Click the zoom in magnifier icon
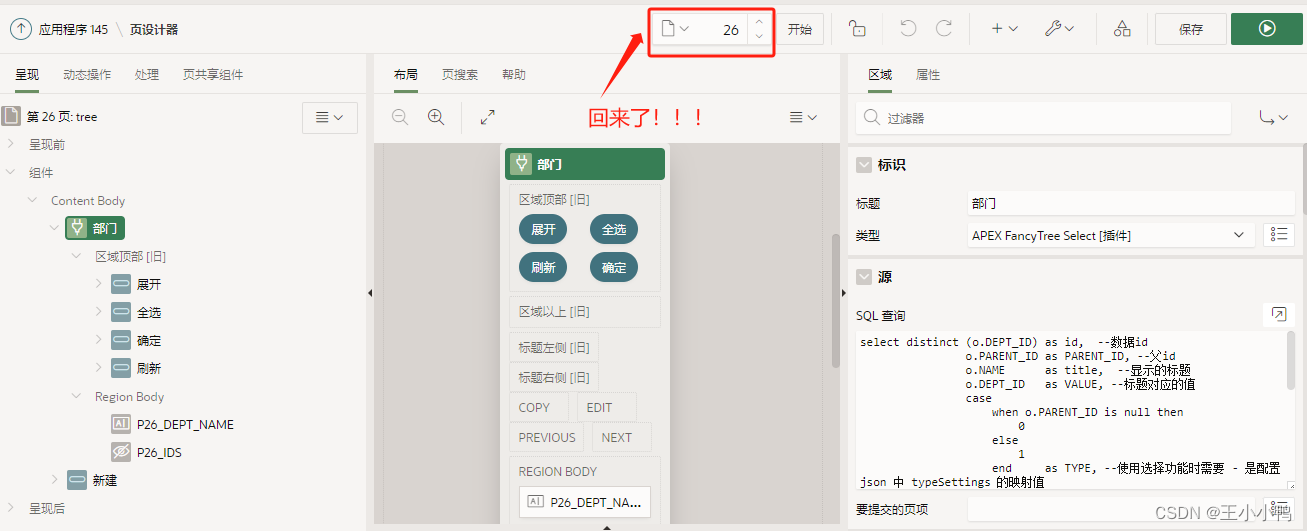This screenshot has height=531, width=1307. click(x=436, y=117)
